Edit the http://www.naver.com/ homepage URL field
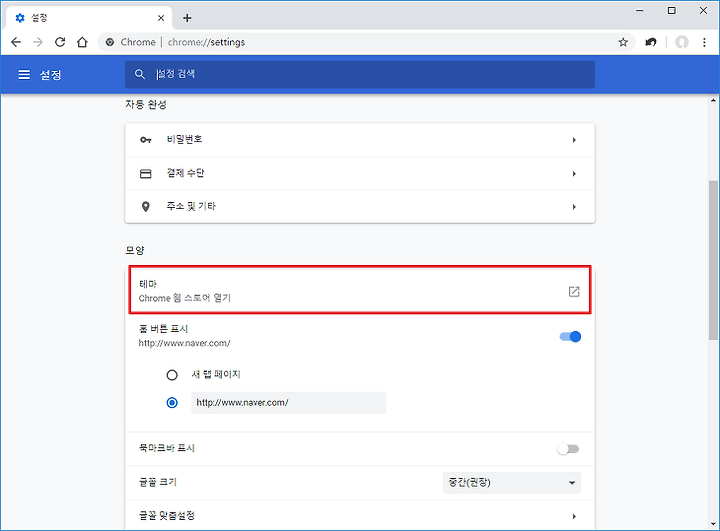This screenshot has height=531, width=720. click(289, 402)
